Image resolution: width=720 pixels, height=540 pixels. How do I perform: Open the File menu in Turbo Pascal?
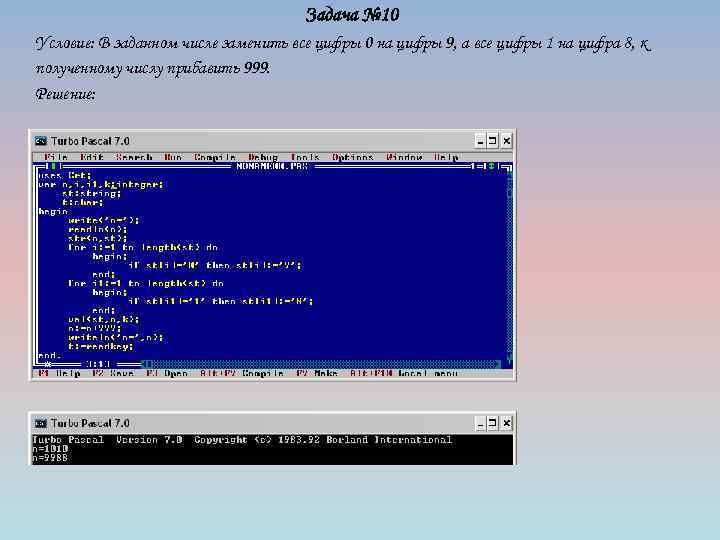point(56,158)
